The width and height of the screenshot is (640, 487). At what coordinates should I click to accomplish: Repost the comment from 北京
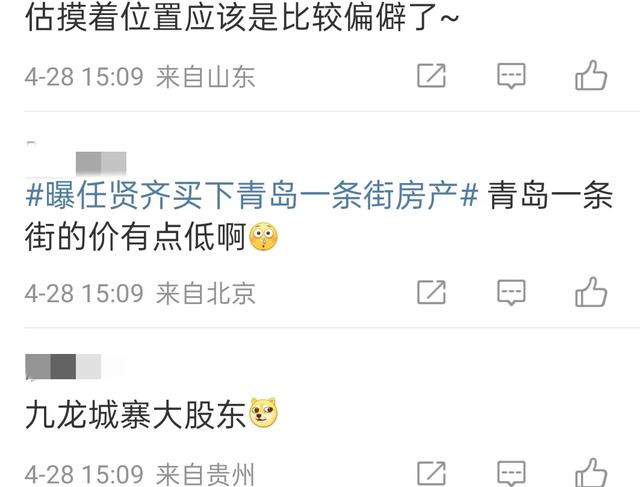point(431,292)
